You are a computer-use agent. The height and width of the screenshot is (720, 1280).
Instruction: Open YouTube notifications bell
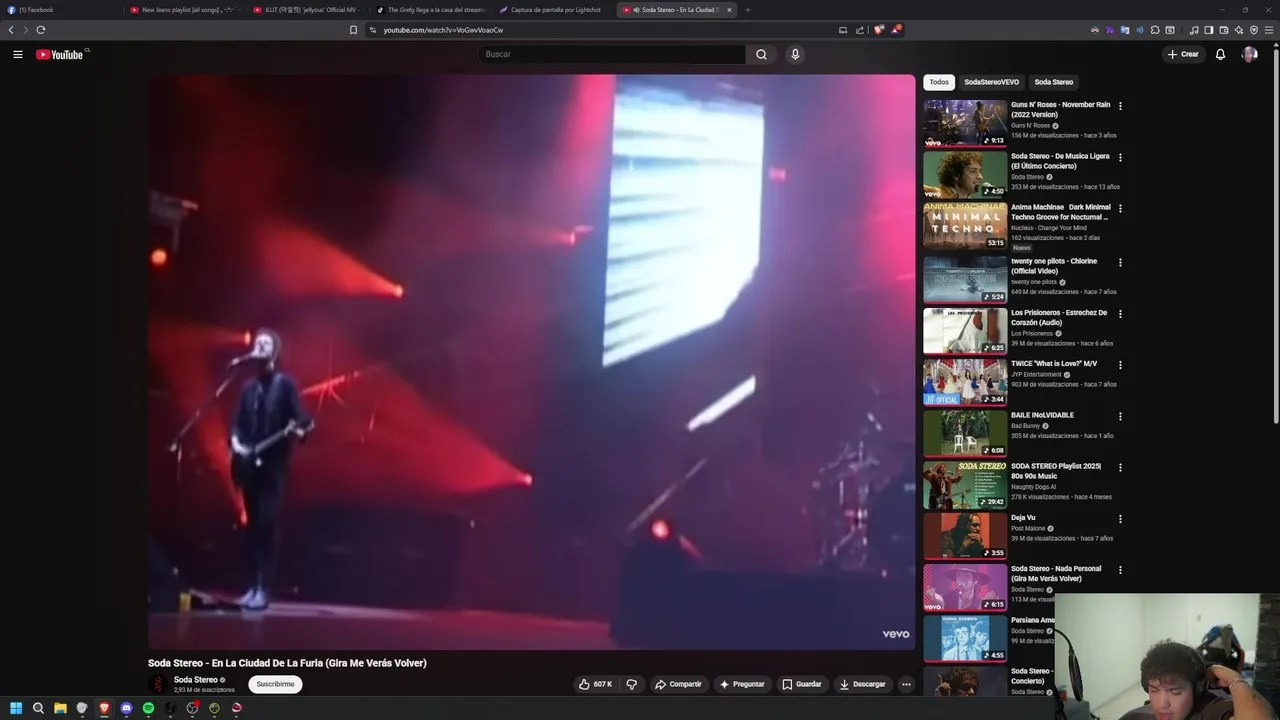tap(1220, 54)
